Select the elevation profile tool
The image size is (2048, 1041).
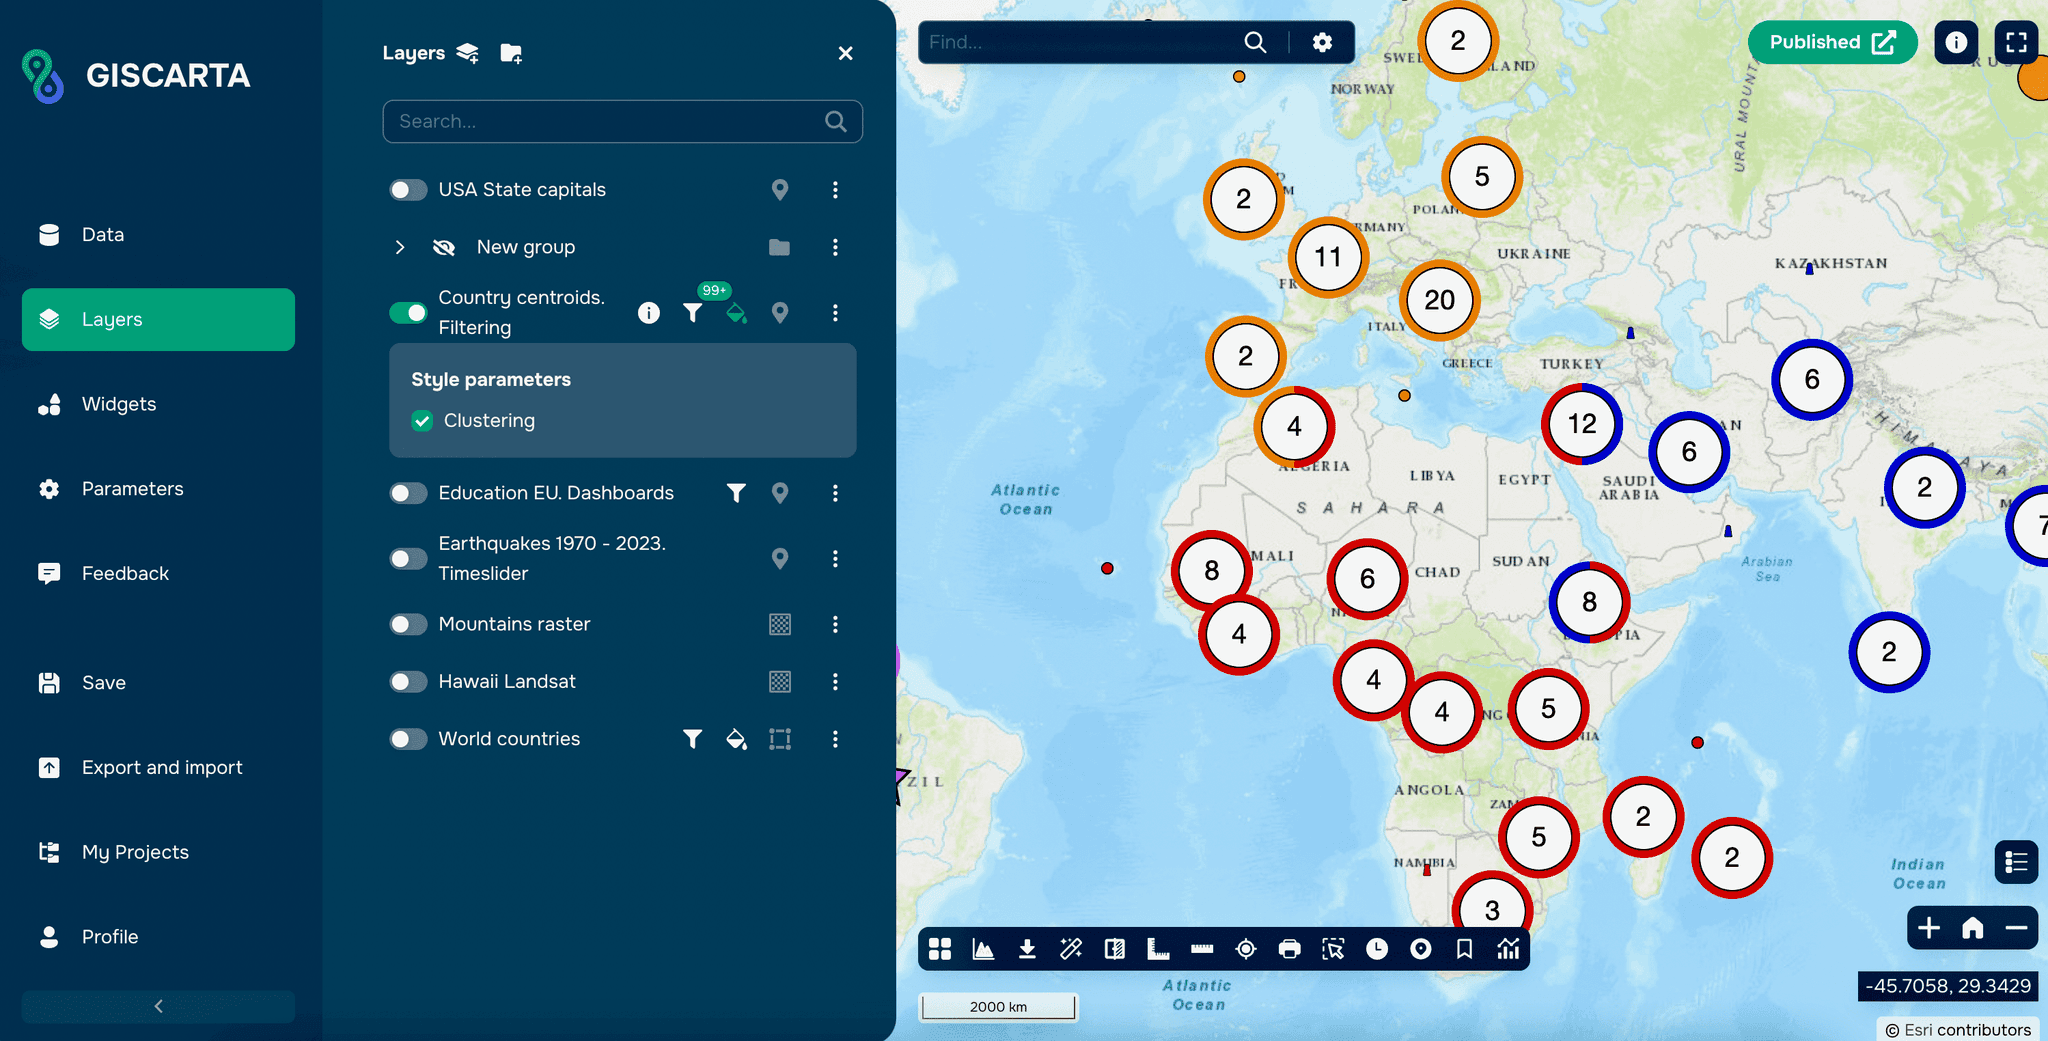[x=983, y=949]
